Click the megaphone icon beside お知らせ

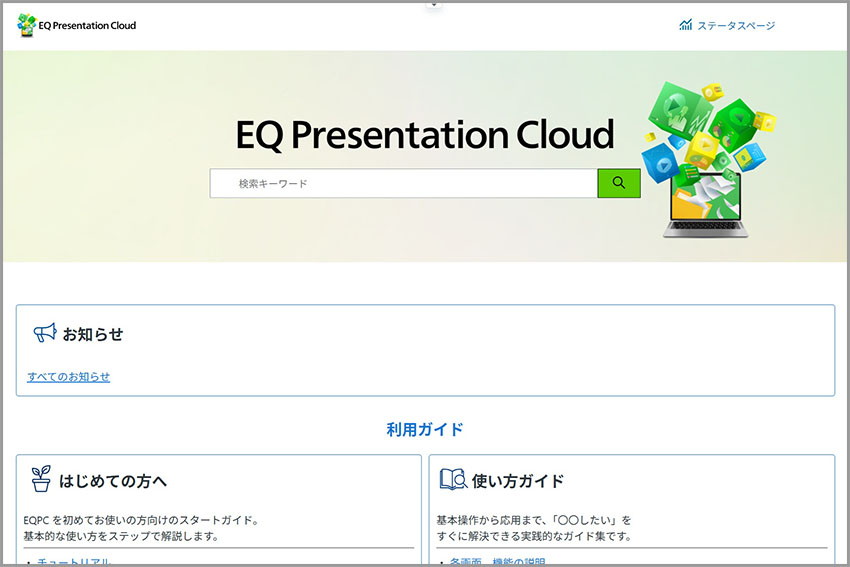(45, 332)
